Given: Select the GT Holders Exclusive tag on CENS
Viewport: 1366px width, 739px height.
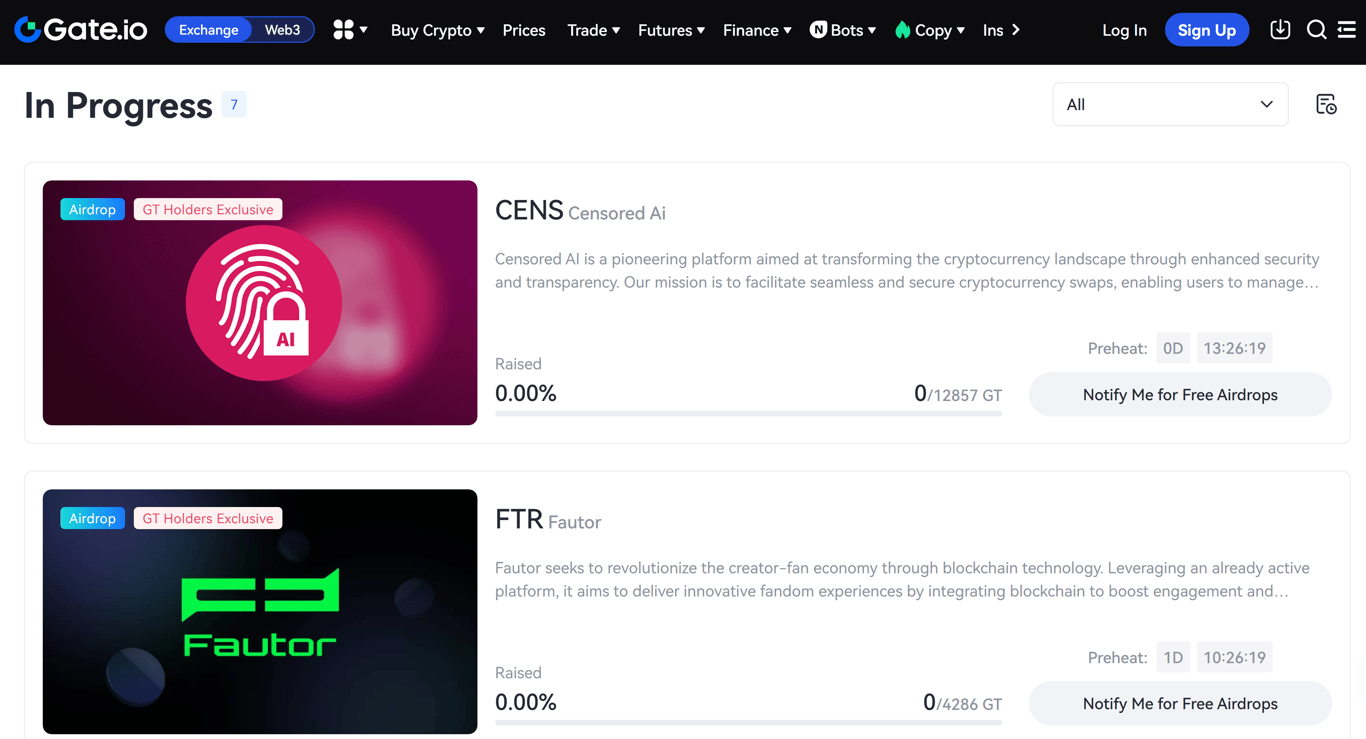Looking at the screenshot, I should [207, 209].
